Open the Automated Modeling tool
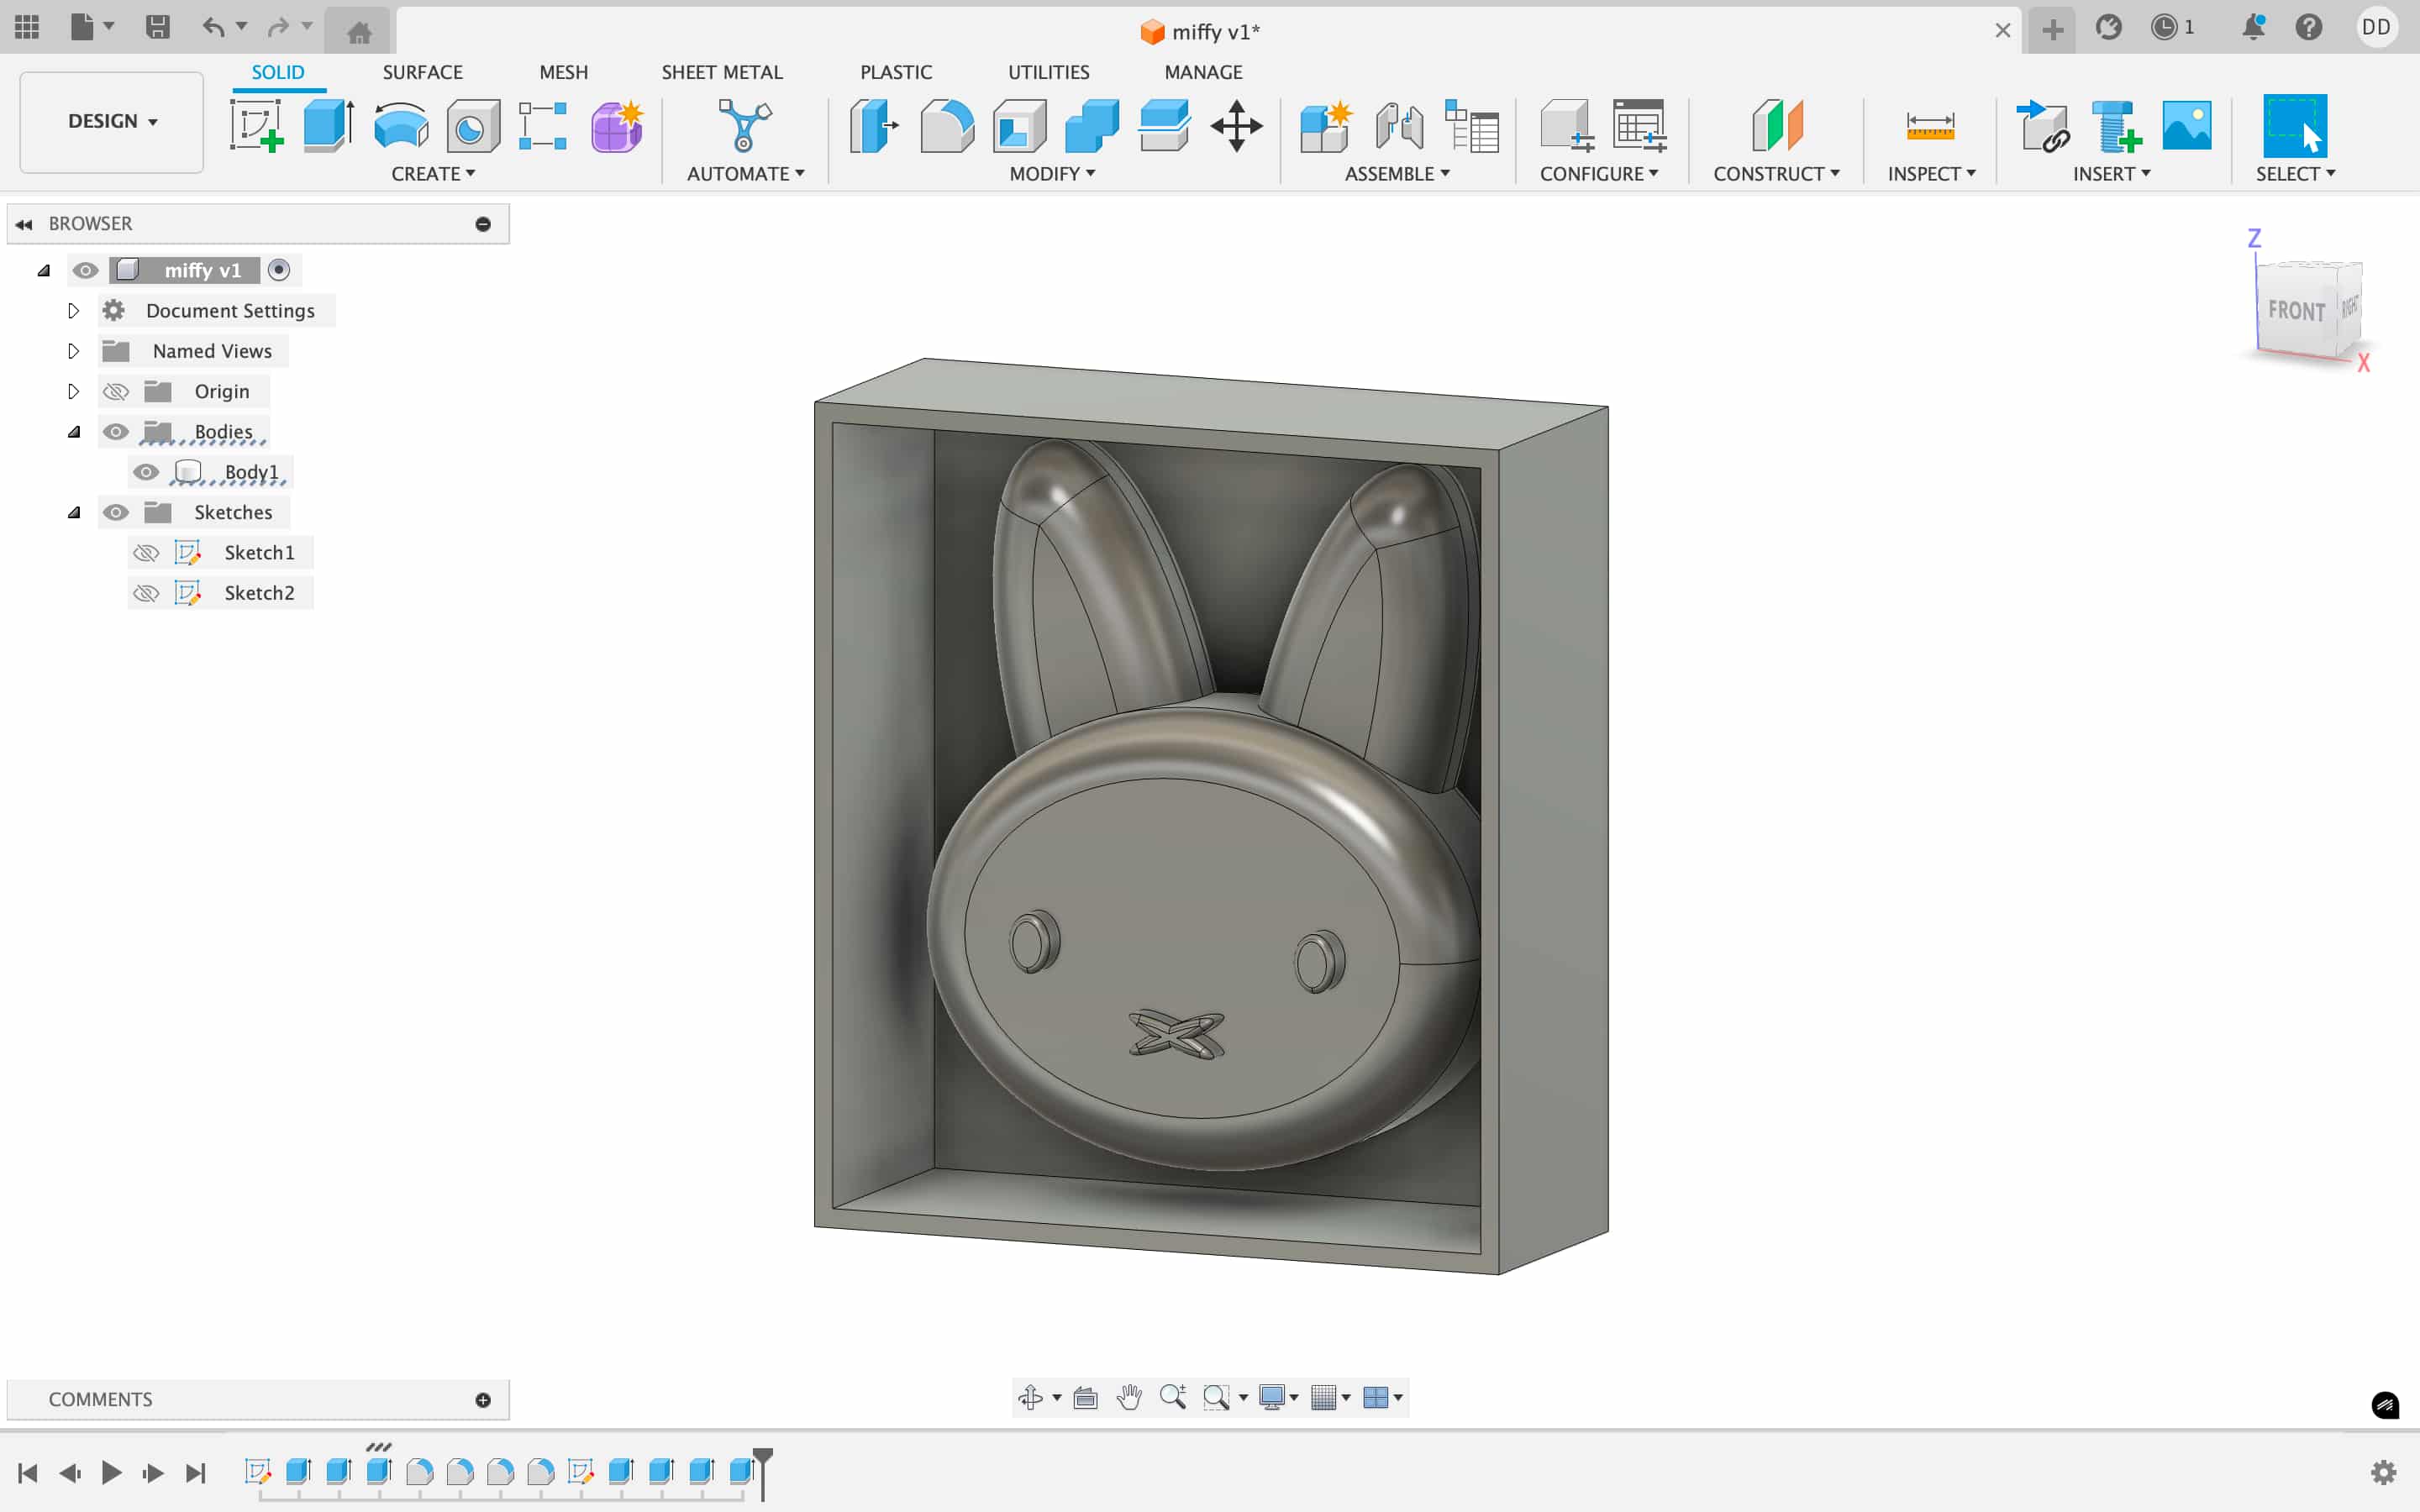Image resolution: width=2420 pixels, height=1512 pixels. pyautogui.click(x=745, y=126)
